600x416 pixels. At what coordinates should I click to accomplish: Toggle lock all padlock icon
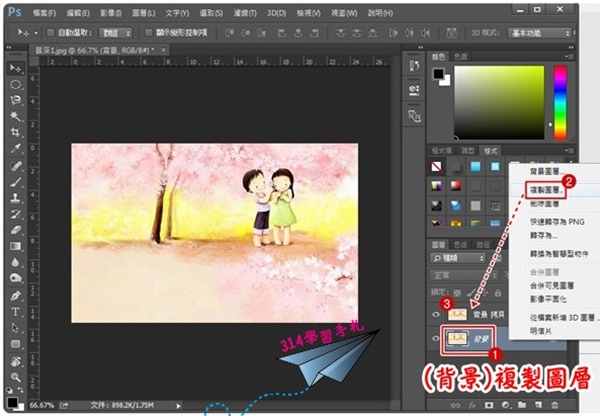point(498,293)
